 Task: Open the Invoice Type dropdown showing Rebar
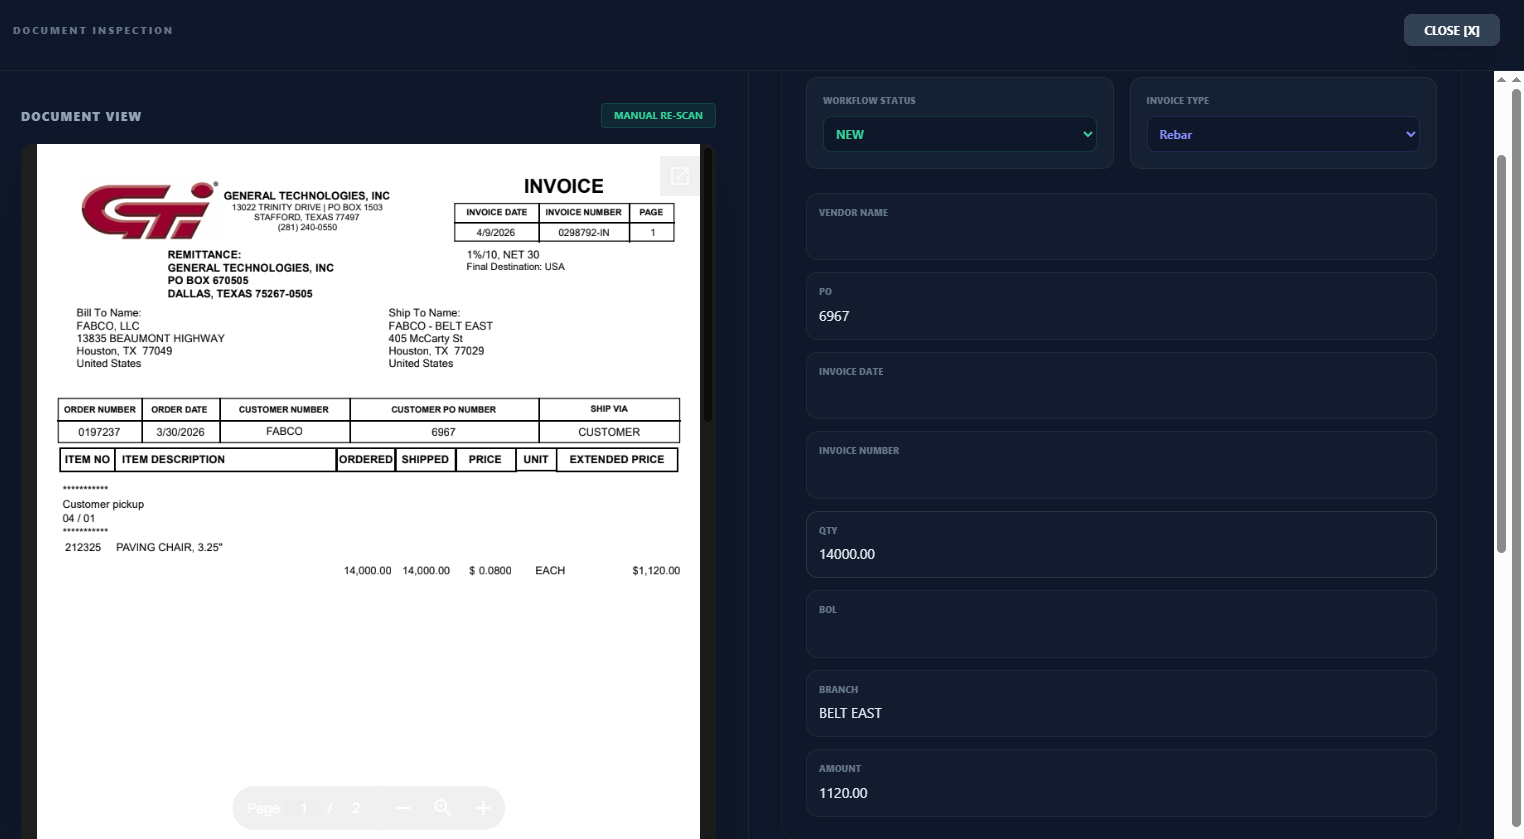tap(1283, 134)
